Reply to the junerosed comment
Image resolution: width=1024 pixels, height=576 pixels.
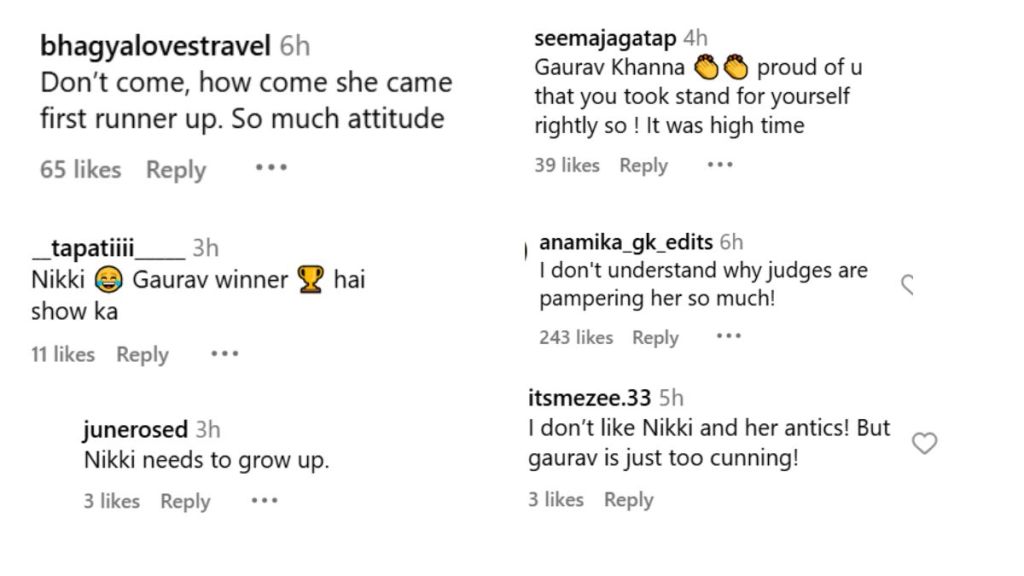point(185,501)
